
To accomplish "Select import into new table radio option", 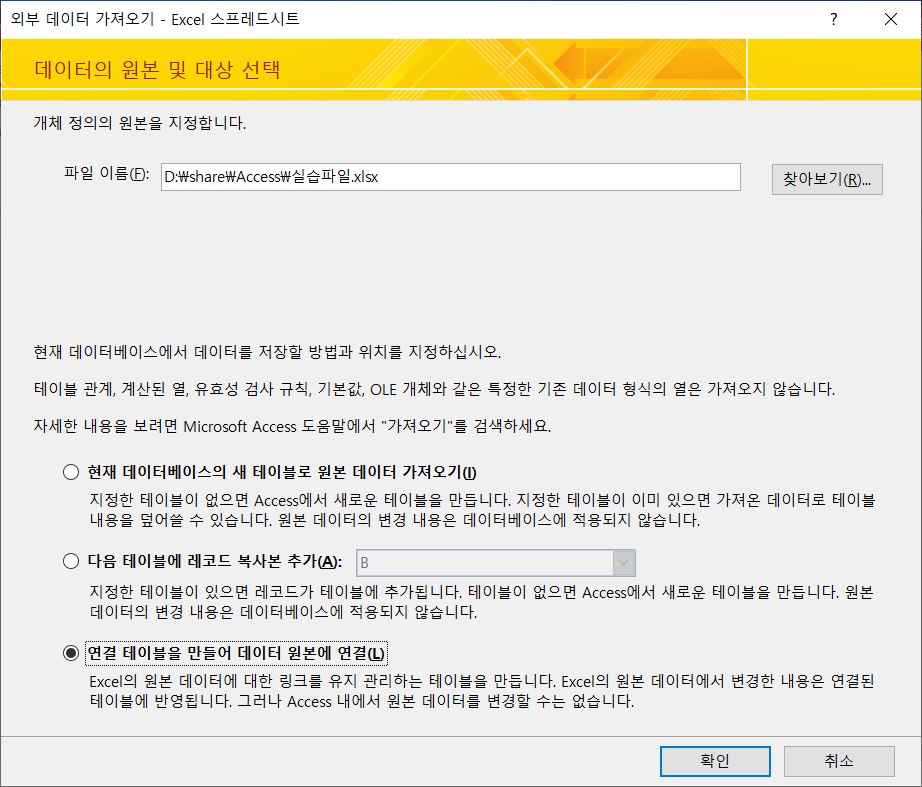I will pos(71,472).
